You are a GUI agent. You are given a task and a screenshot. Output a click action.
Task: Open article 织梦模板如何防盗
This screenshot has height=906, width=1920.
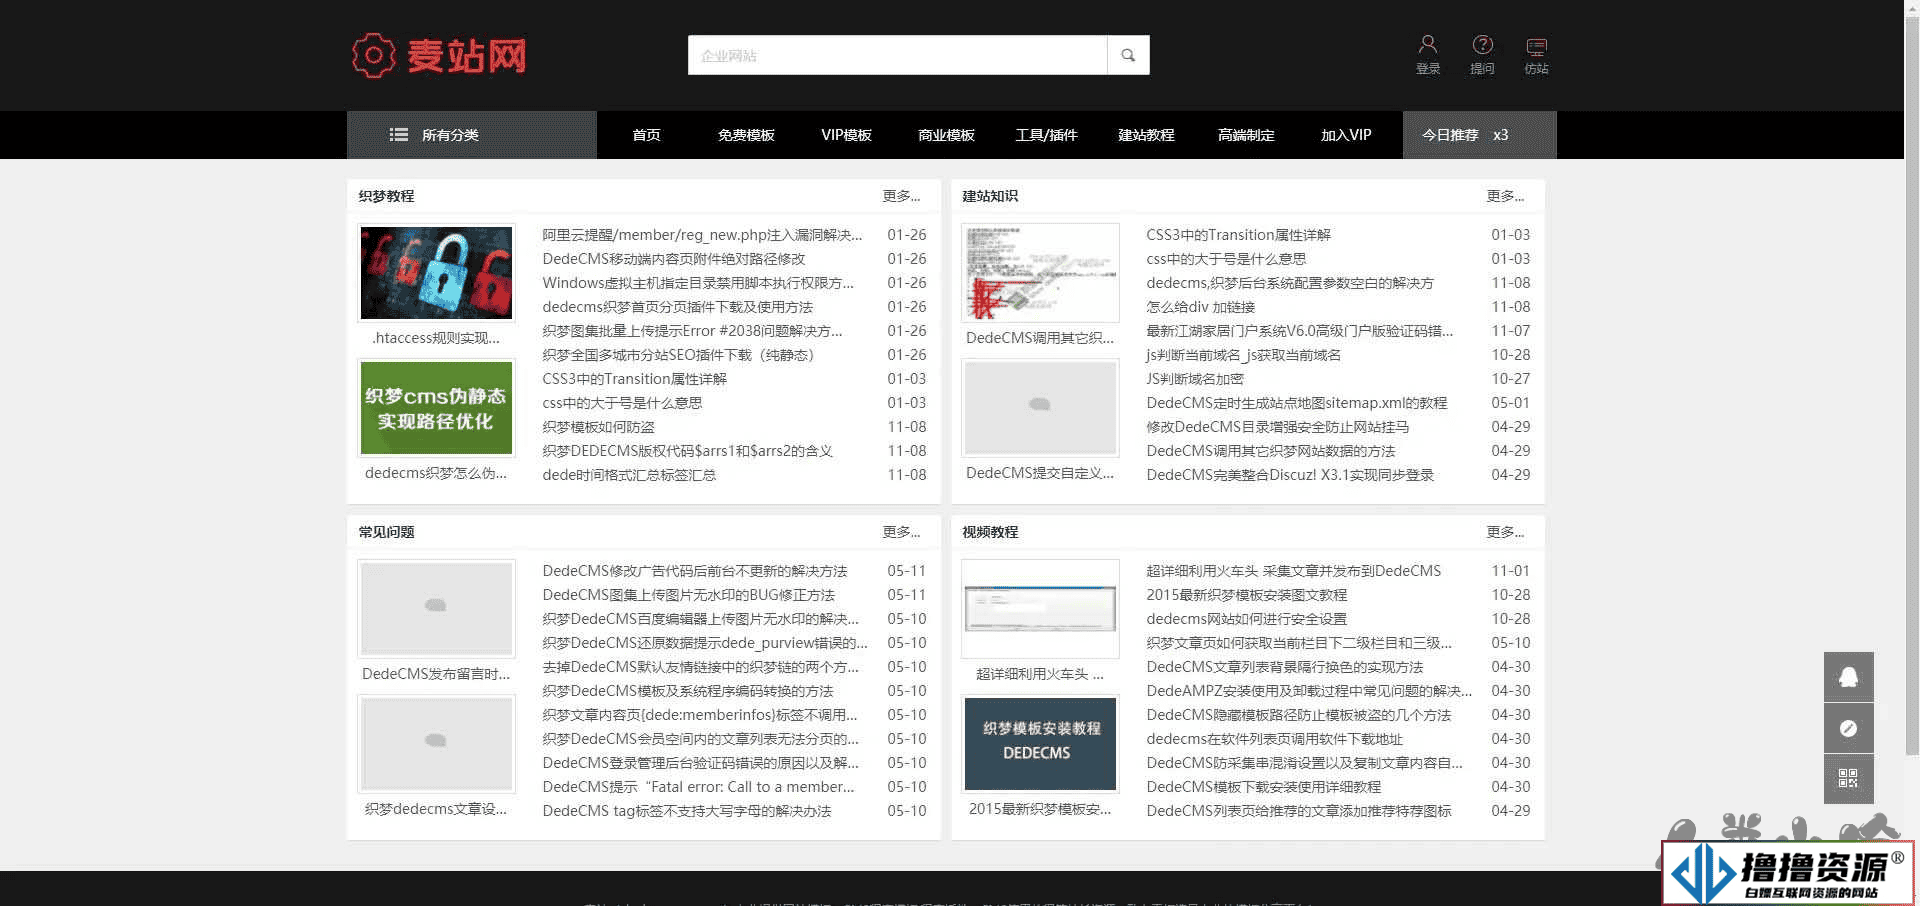[x=598, y=427]
